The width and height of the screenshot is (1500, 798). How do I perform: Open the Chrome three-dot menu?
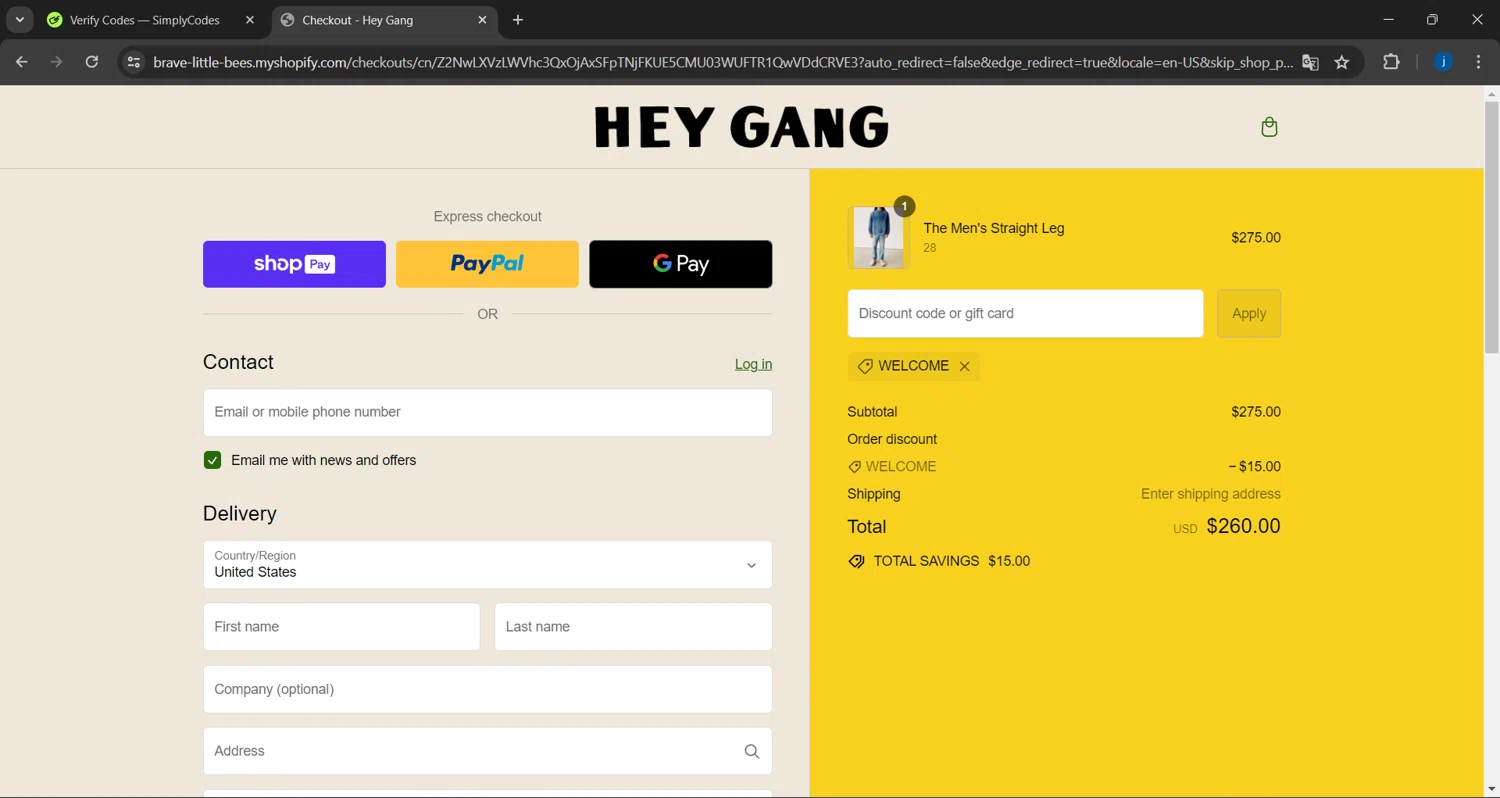coord(1478,62)
